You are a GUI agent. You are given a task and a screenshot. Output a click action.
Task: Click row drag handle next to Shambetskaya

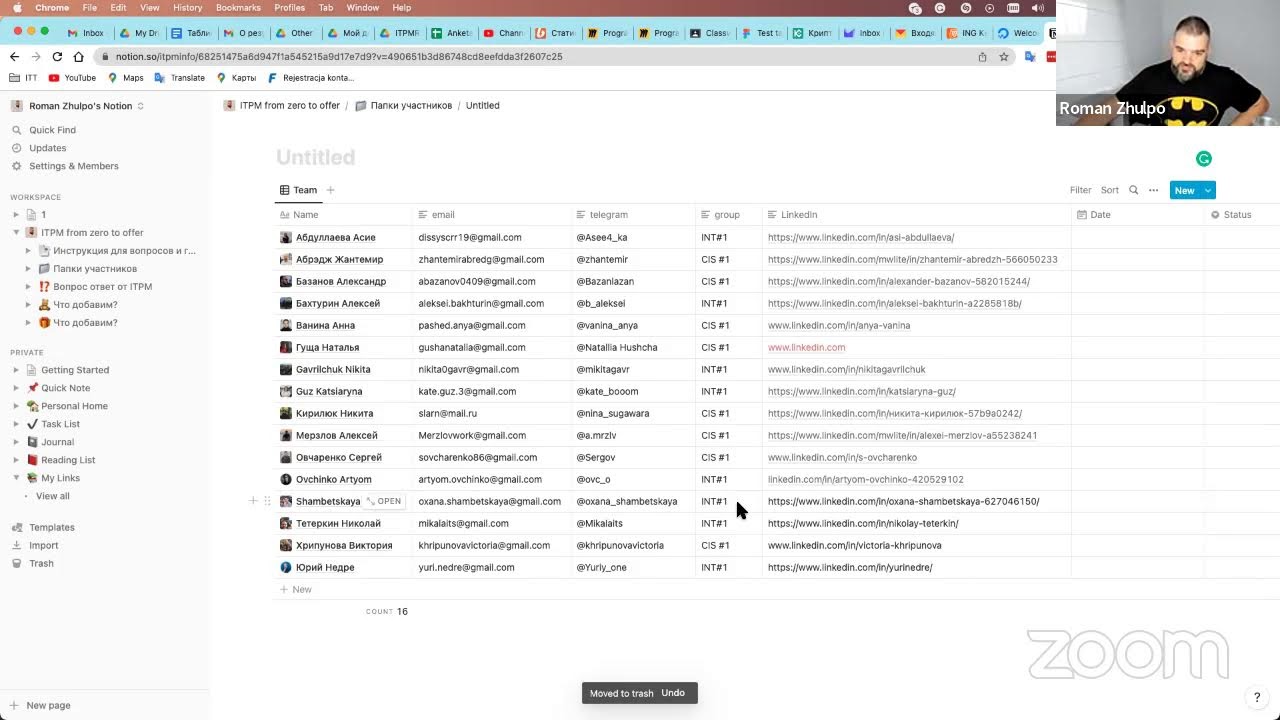click(x=267, y=501)
